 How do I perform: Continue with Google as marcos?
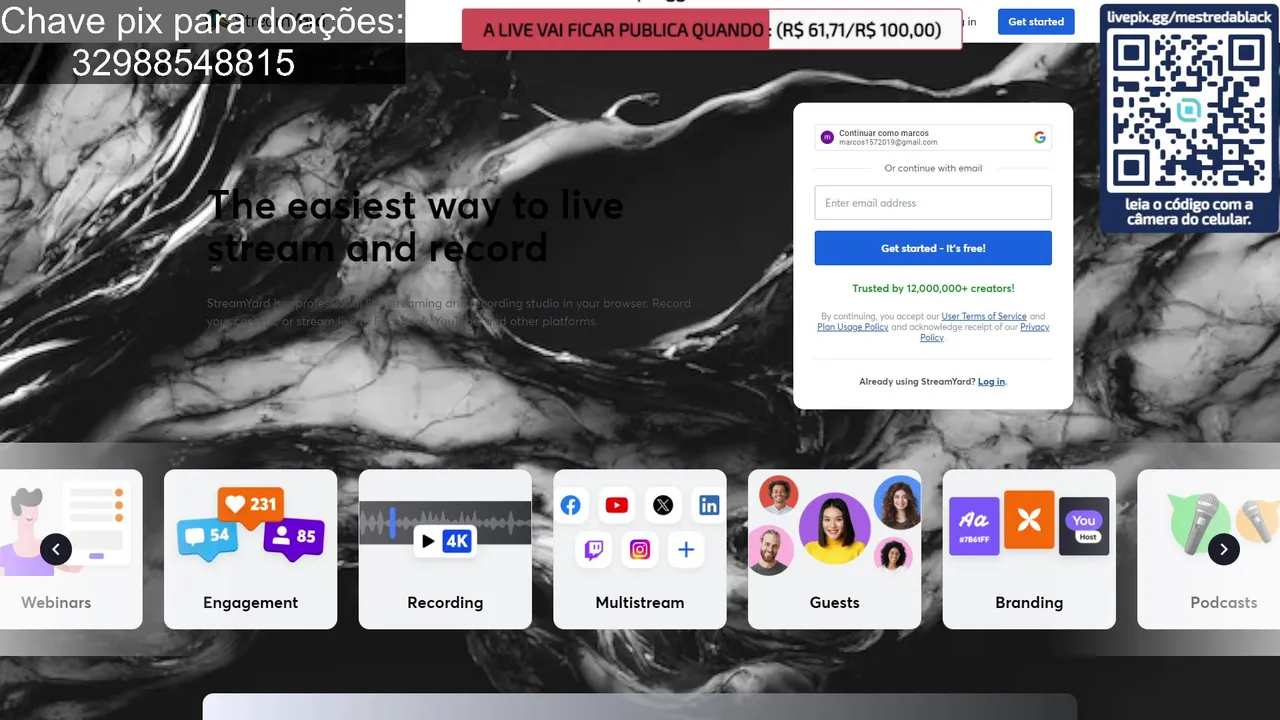[933, 137]
